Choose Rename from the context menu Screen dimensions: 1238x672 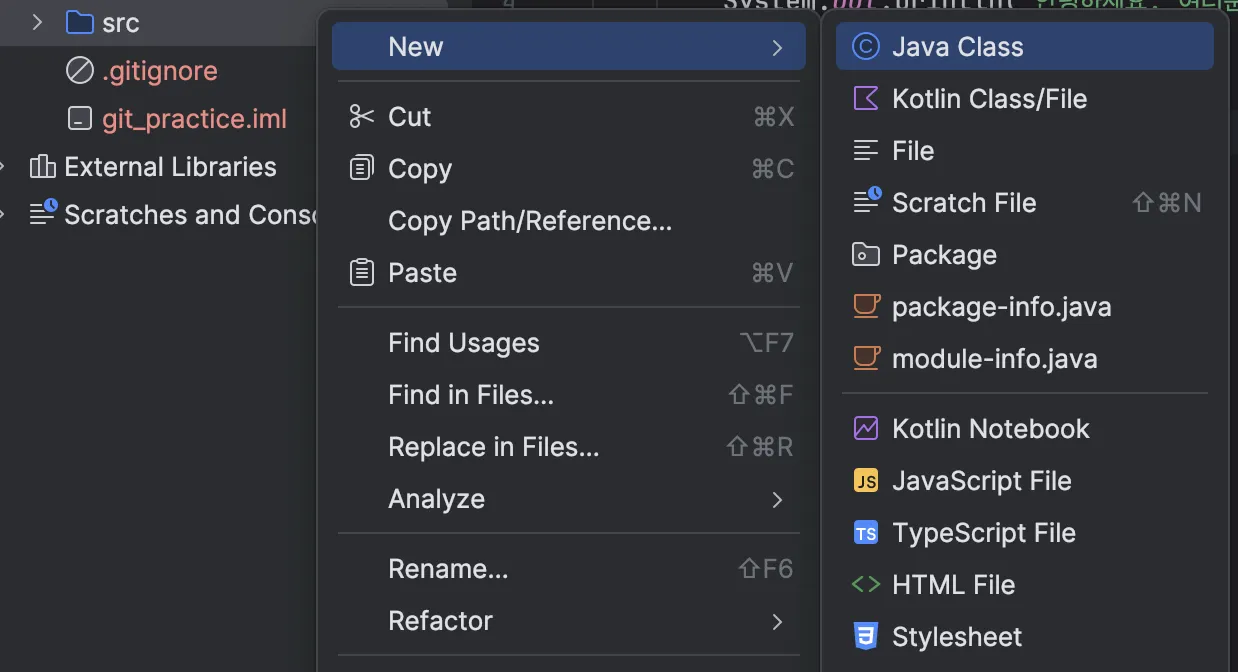pyautogui.click(x=448, y=569)
